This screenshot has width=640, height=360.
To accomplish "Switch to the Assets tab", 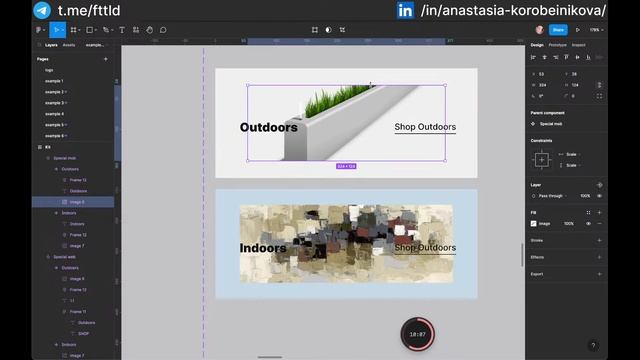I will [69, 45].
